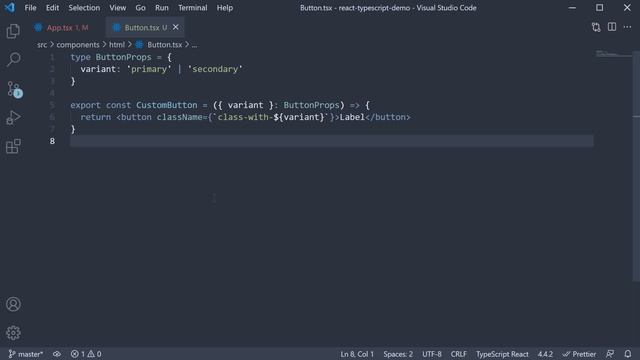Change indentation Spaces: 2
This screenshot has width=640, height=360.
click(398, 354)
